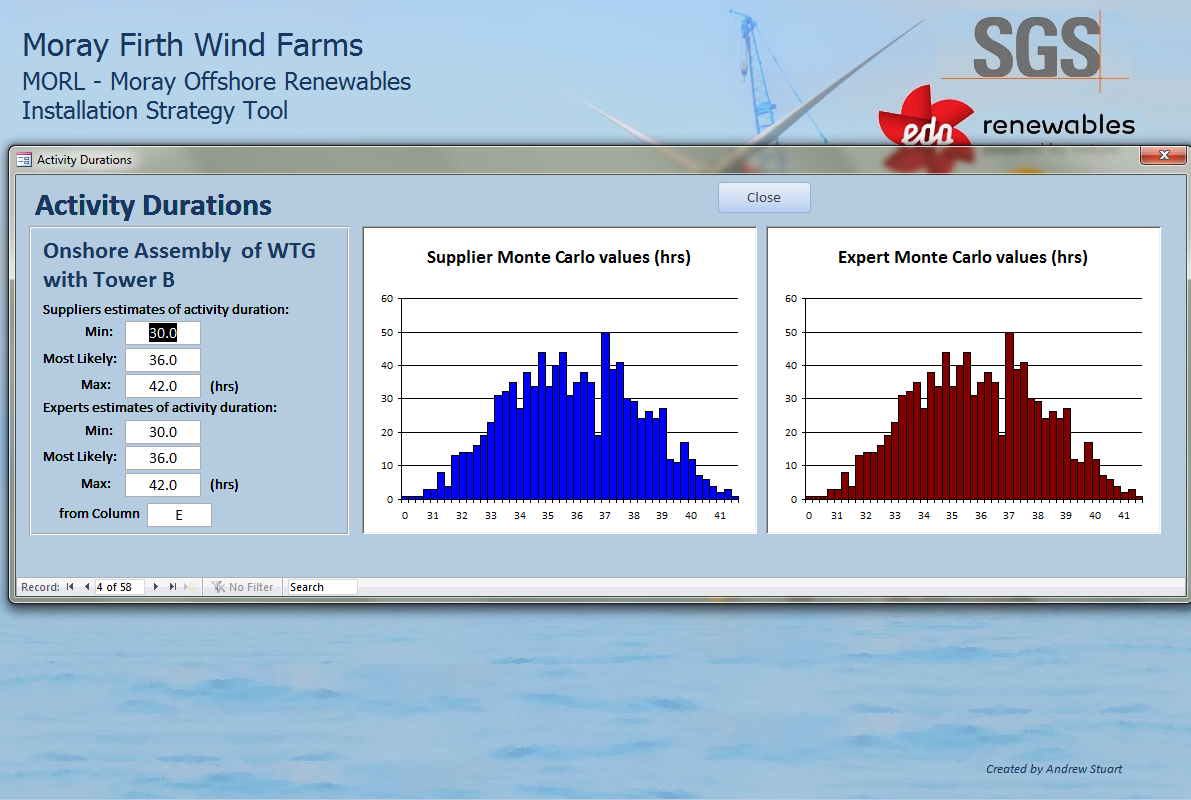Click the 'Moray Firth Wind Farms' heading
The height and width of the screenshot is (800, 1191).
coord(193,46)
